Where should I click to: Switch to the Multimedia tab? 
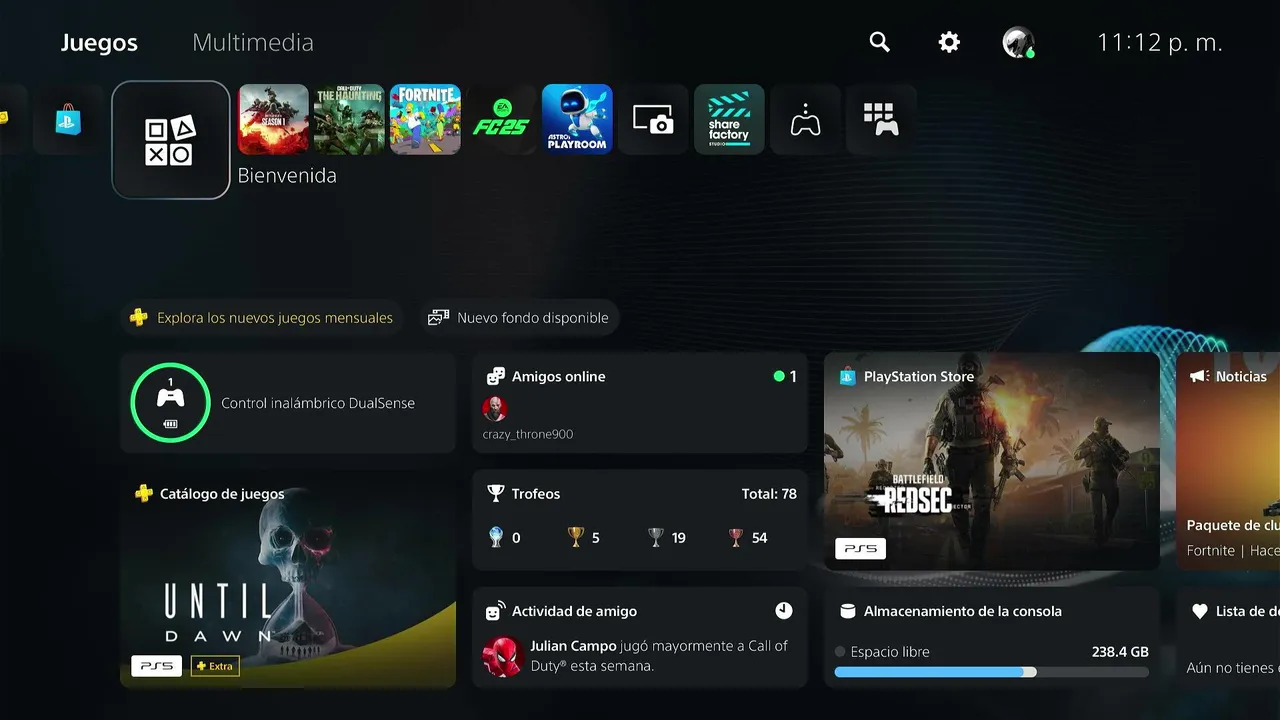(x=253, y=43)
